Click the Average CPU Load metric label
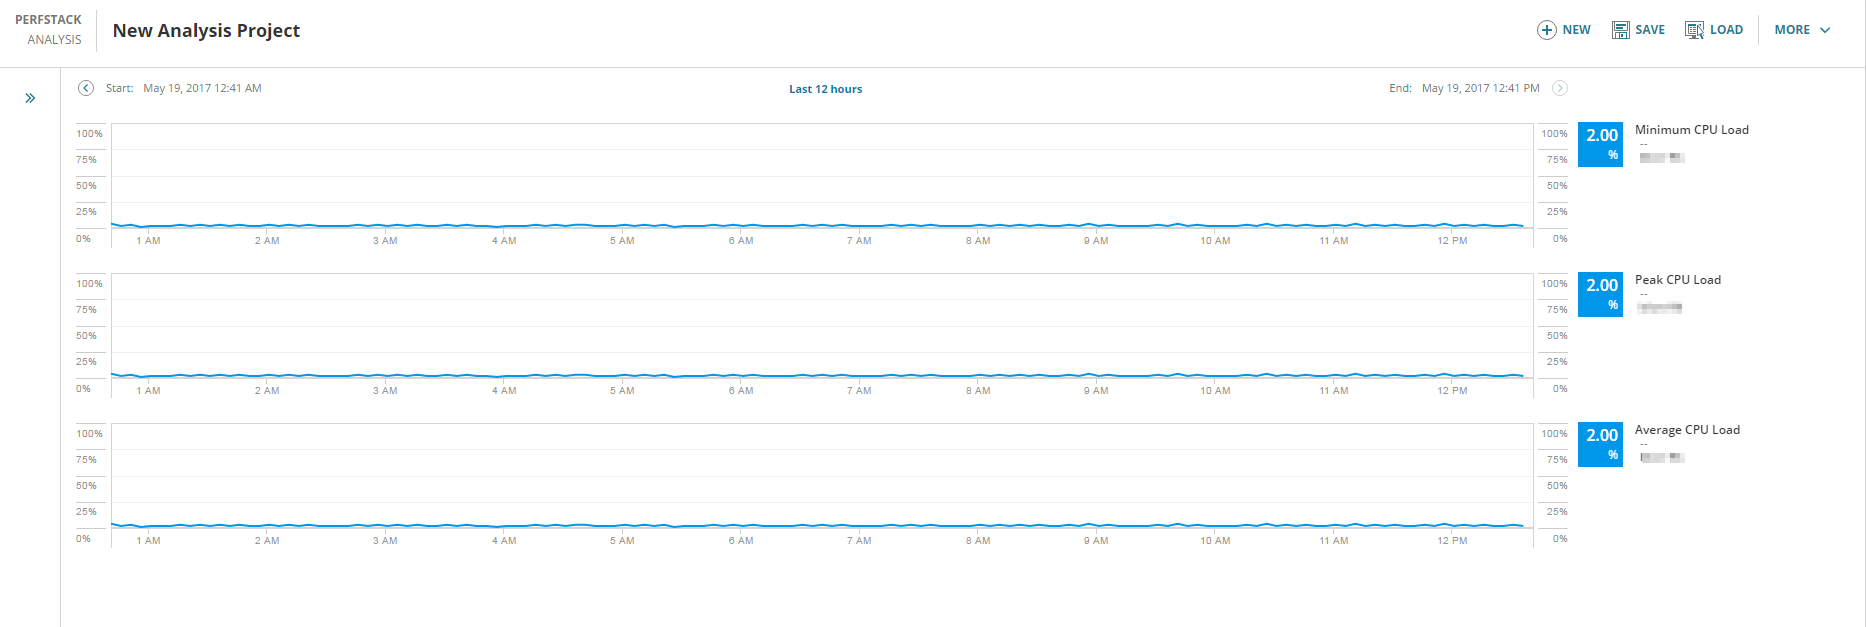 [1687, 430]
